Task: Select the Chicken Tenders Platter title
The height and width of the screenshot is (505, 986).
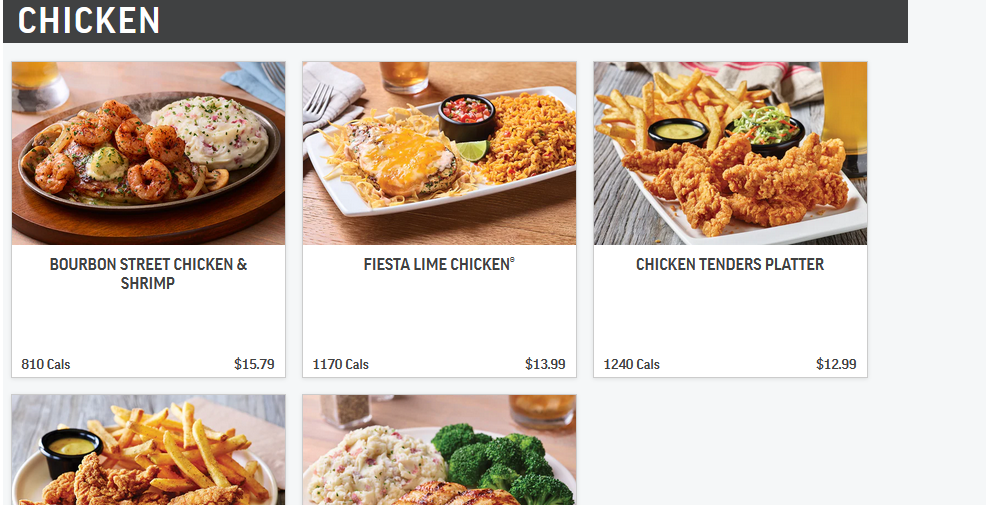Action: (730, 264)
